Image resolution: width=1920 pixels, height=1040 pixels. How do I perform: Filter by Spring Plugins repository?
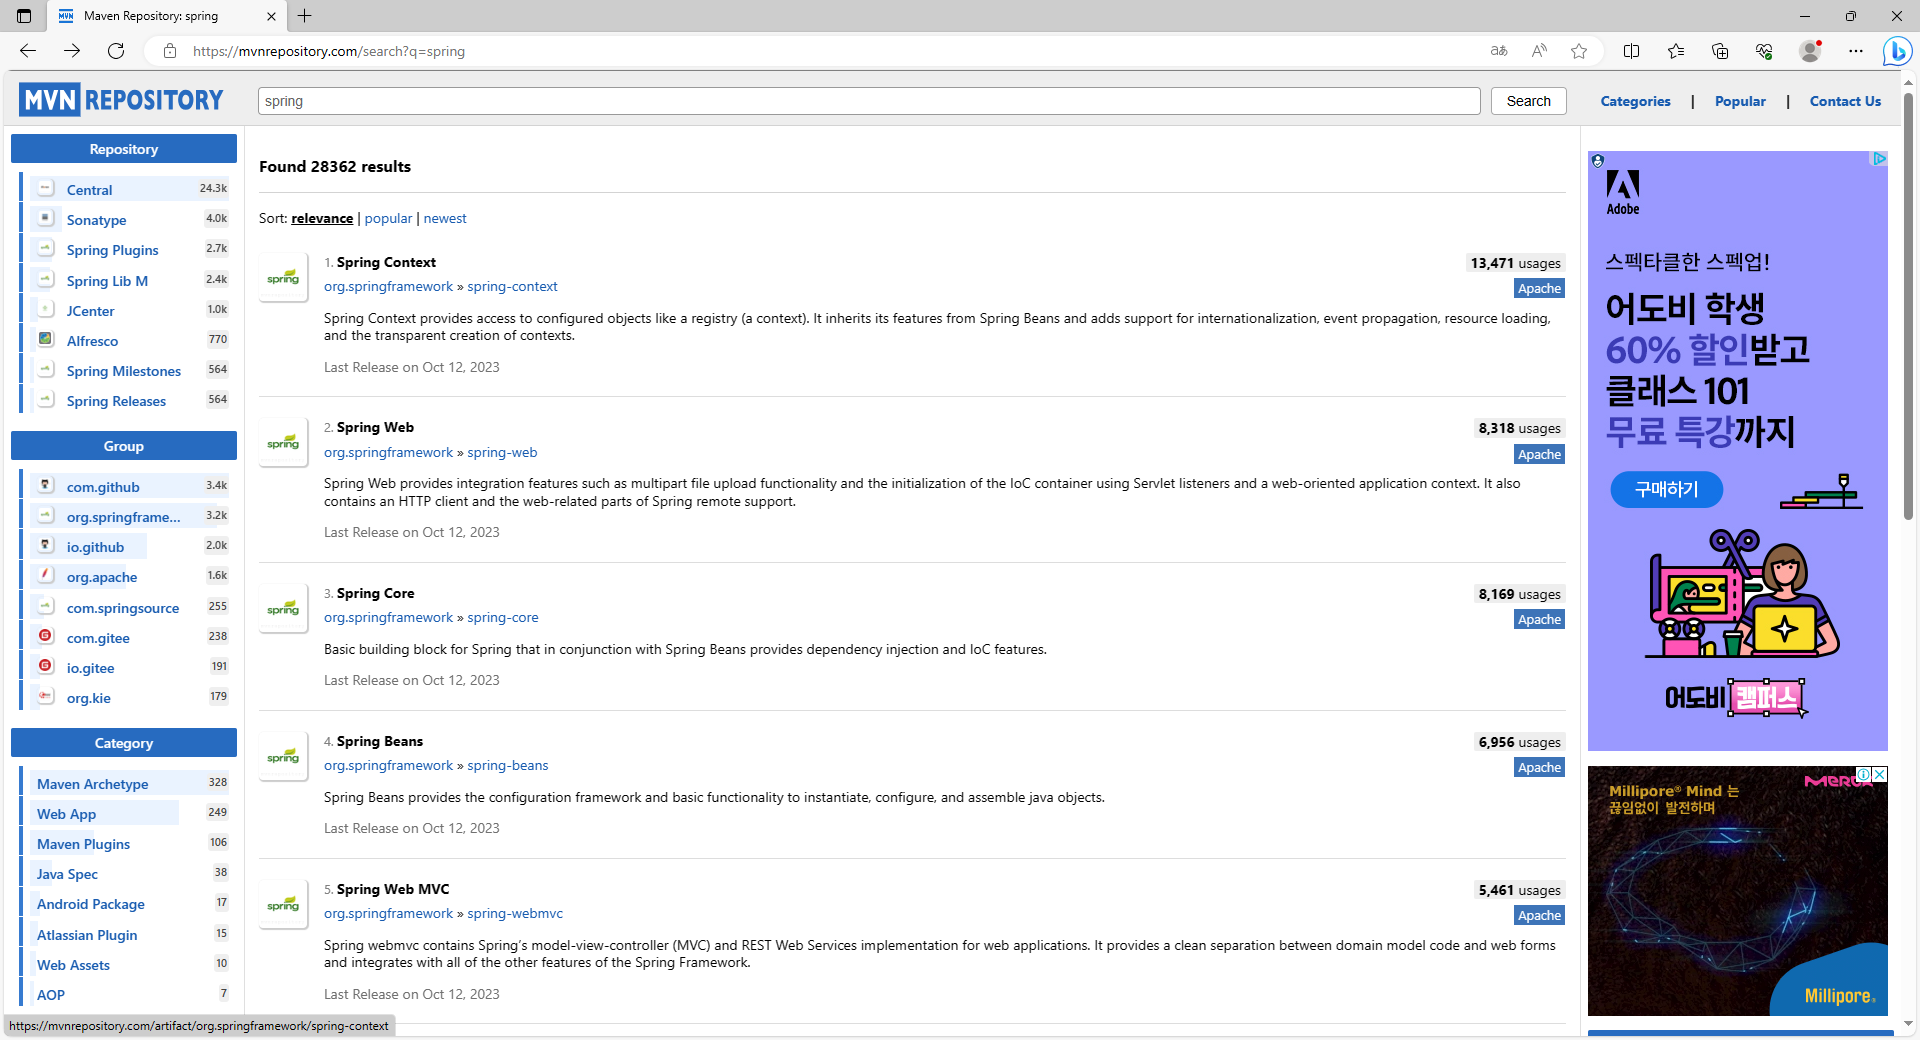click(x=112, y=250)
